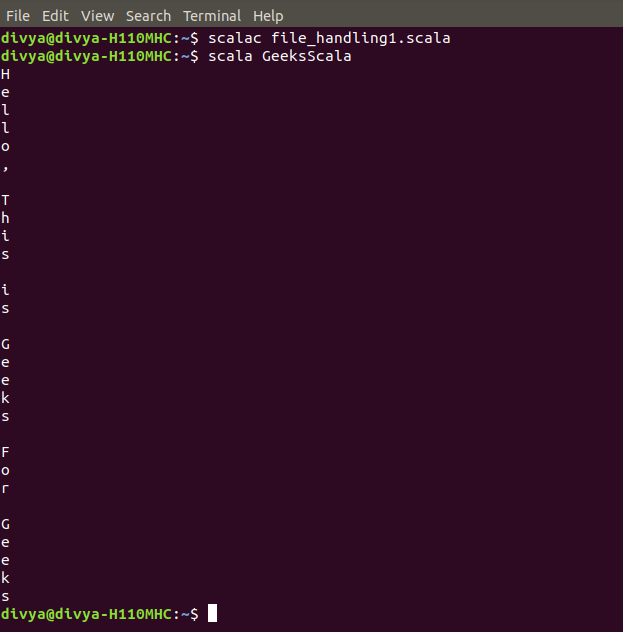Open the File menu
The width and height of the screenshot is (623, 632).
pyautogui.click(x=18, y=16)
